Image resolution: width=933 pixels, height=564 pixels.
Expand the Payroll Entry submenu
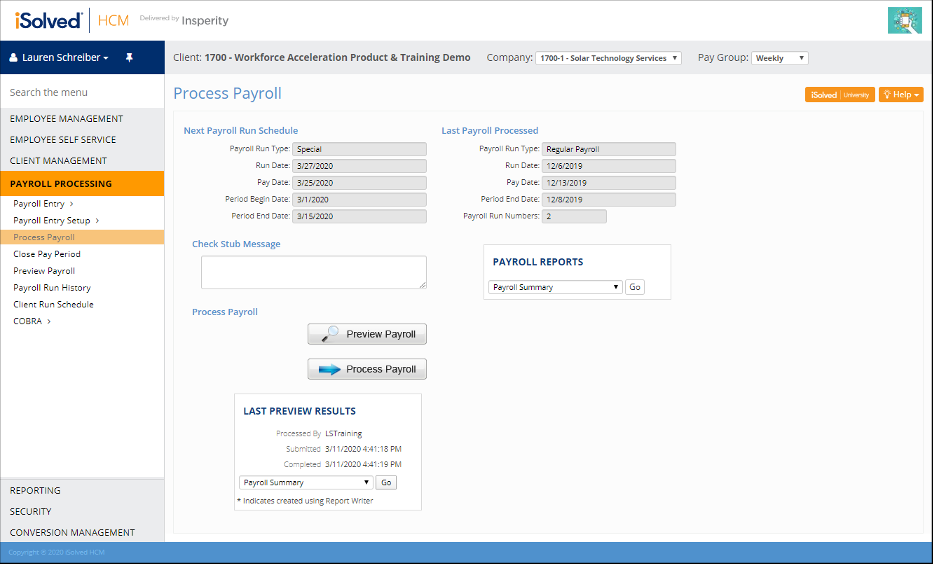(x=43, y=203)
